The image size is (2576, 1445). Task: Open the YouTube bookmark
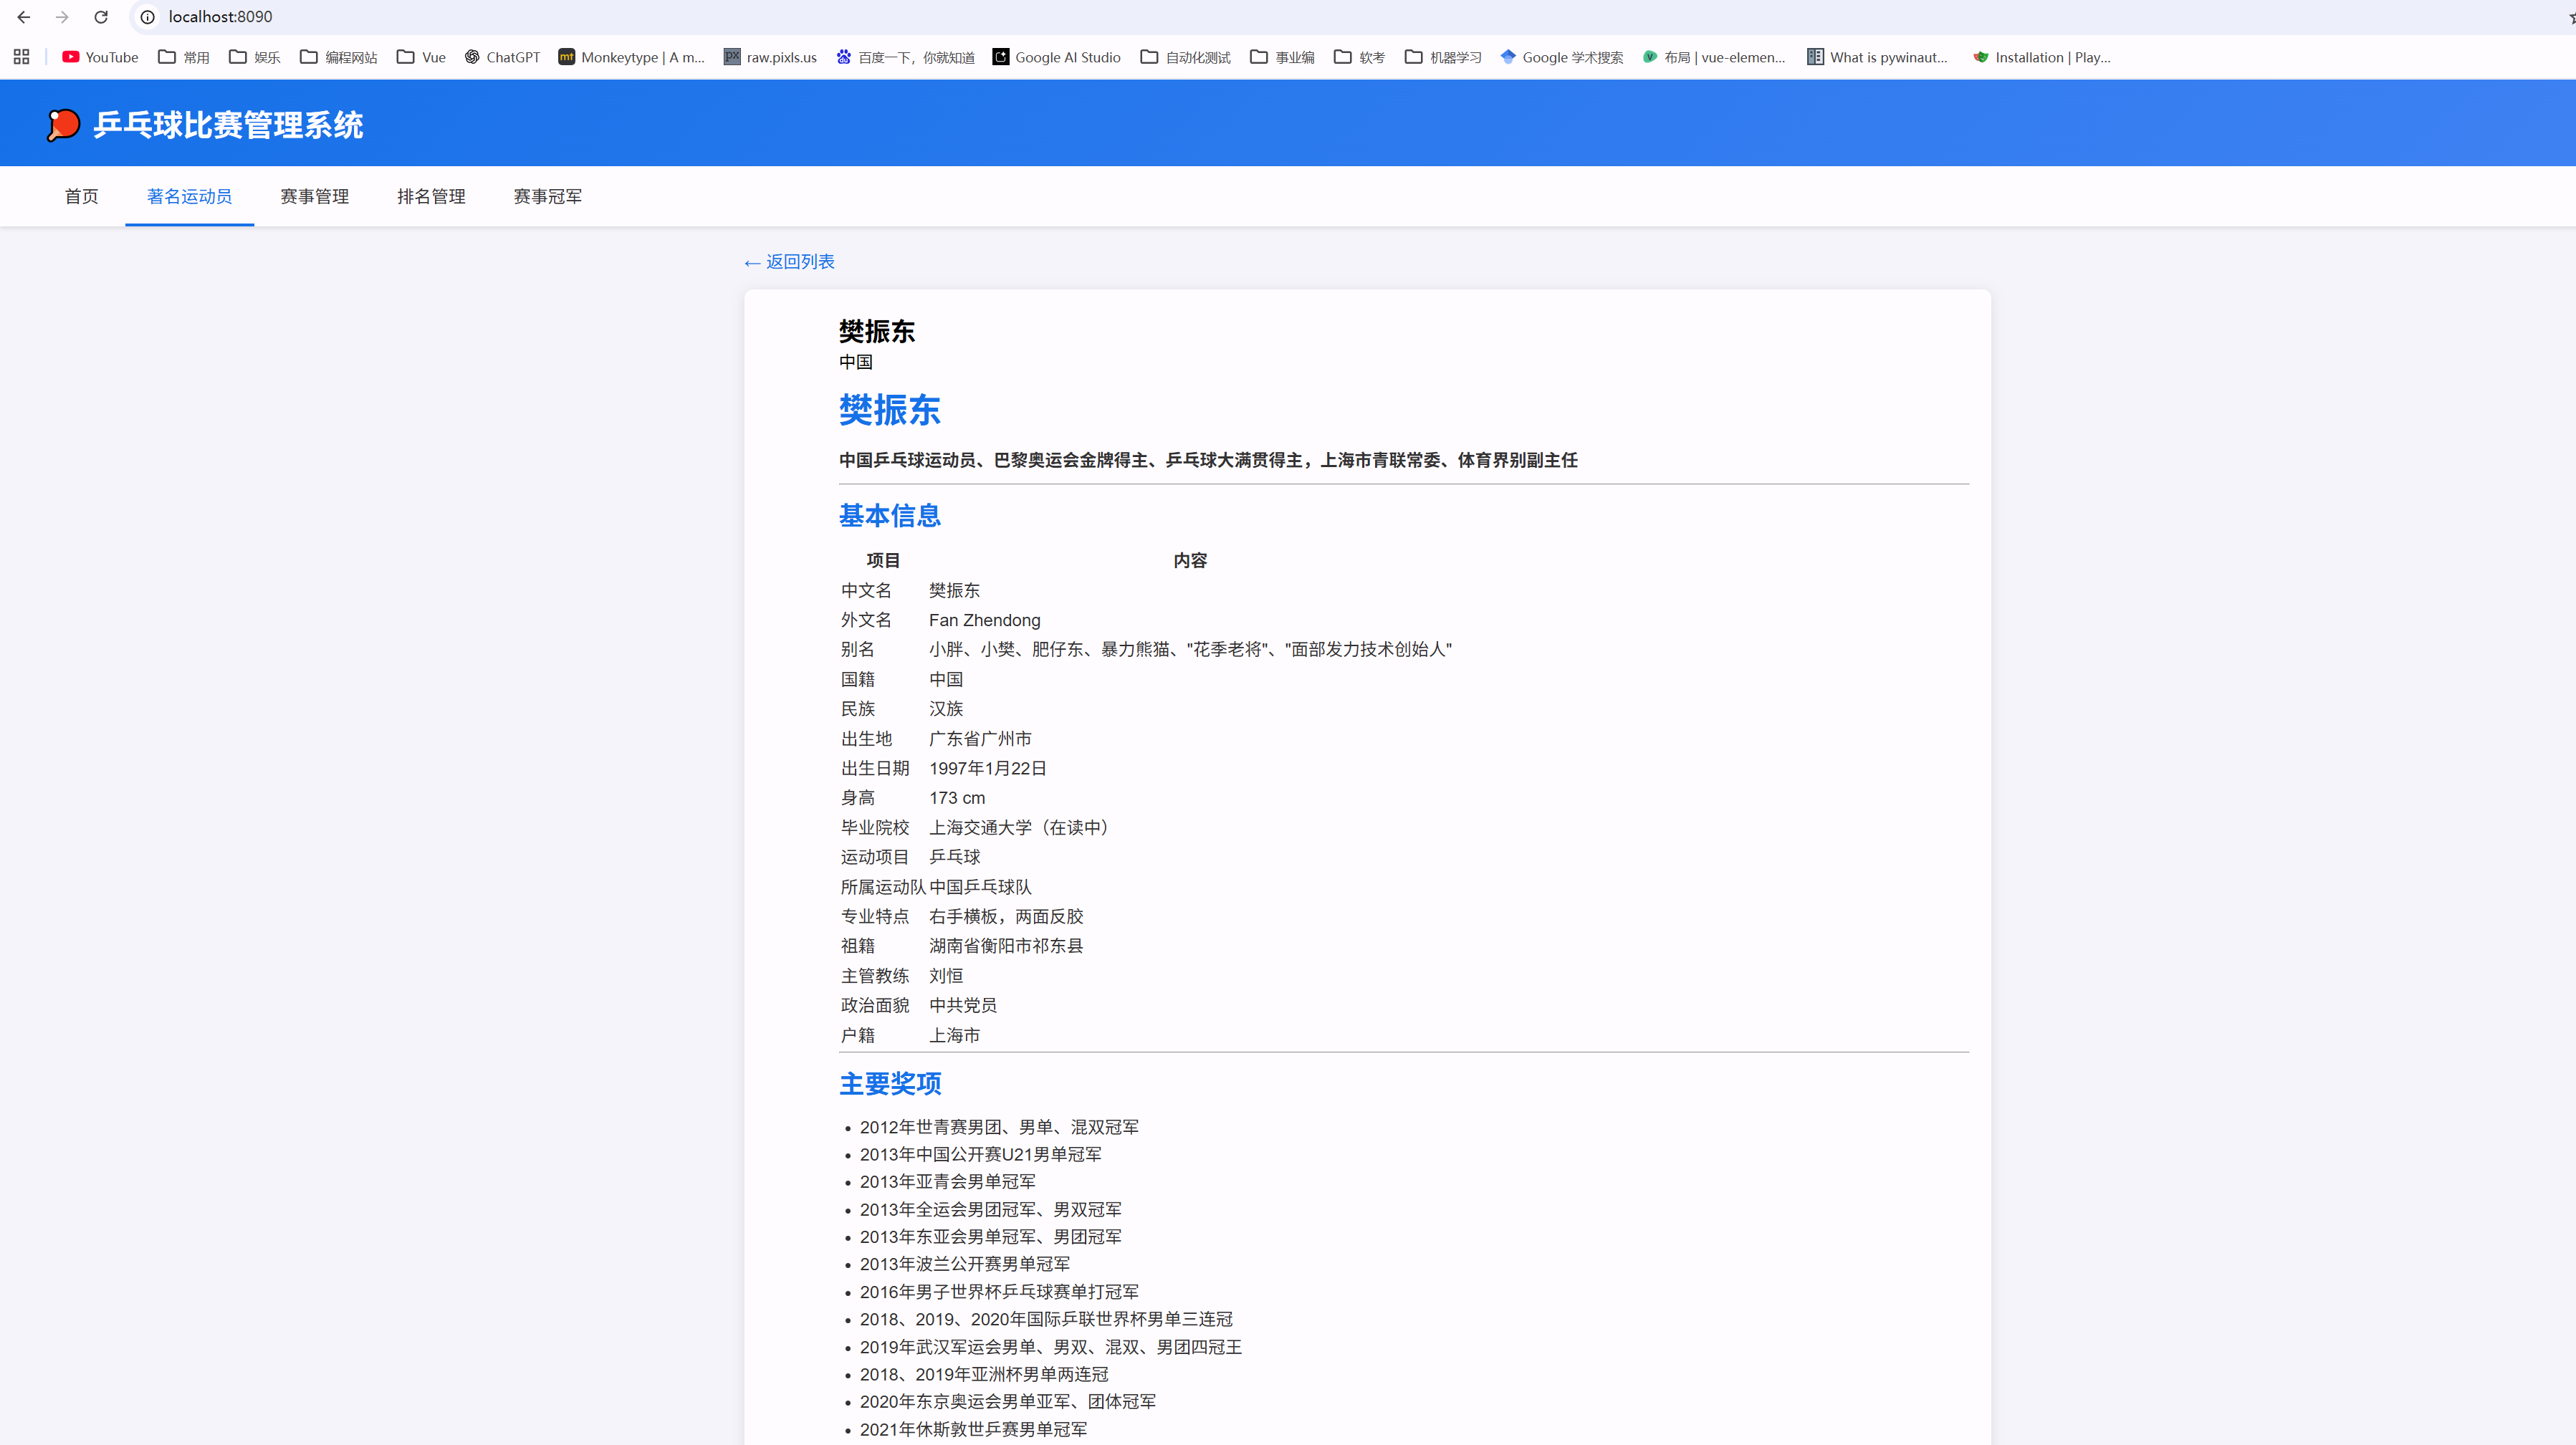pyautogui.click(x=100, y=57)
